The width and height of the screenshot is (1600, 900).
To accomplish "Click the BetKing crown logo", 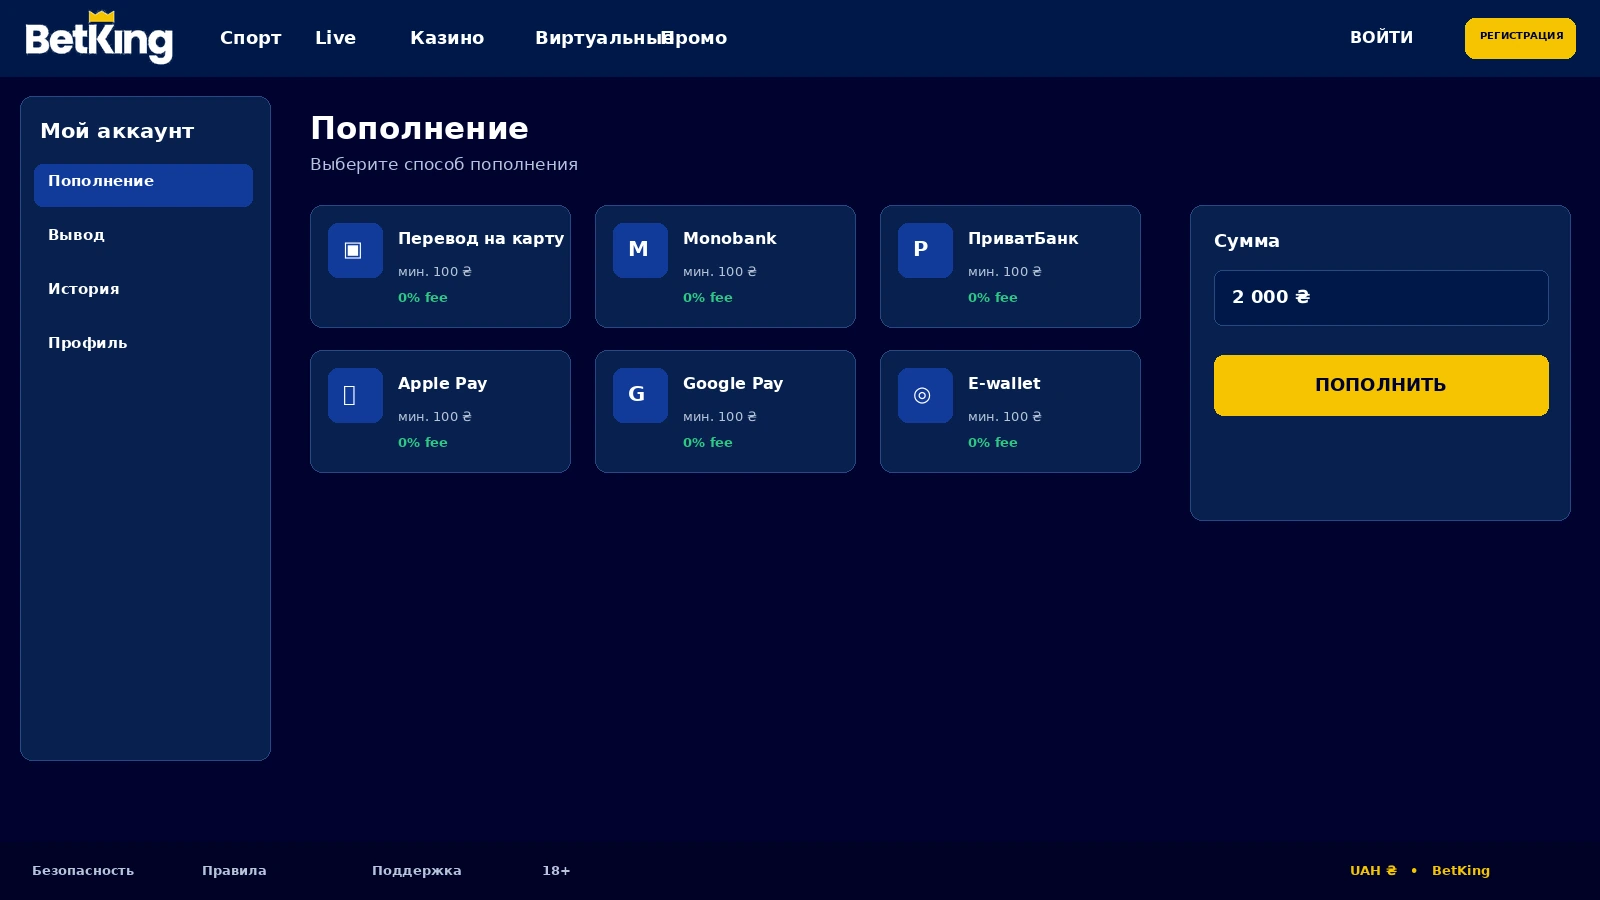I will pyautogui.click(x=99, y=38).
